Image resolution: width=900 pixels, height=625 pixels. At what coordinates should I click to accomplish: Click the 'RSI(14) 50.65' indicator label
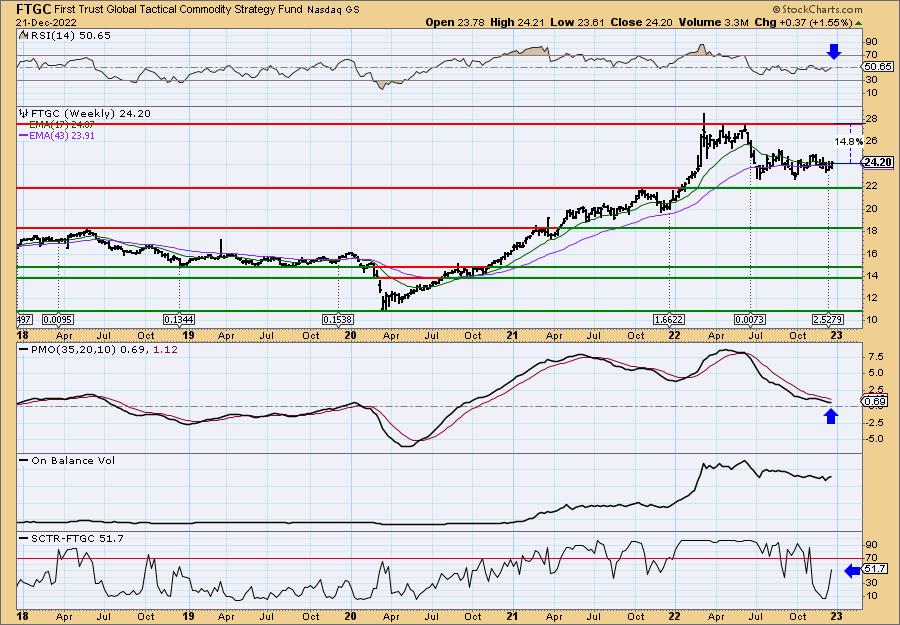point(69,35)
